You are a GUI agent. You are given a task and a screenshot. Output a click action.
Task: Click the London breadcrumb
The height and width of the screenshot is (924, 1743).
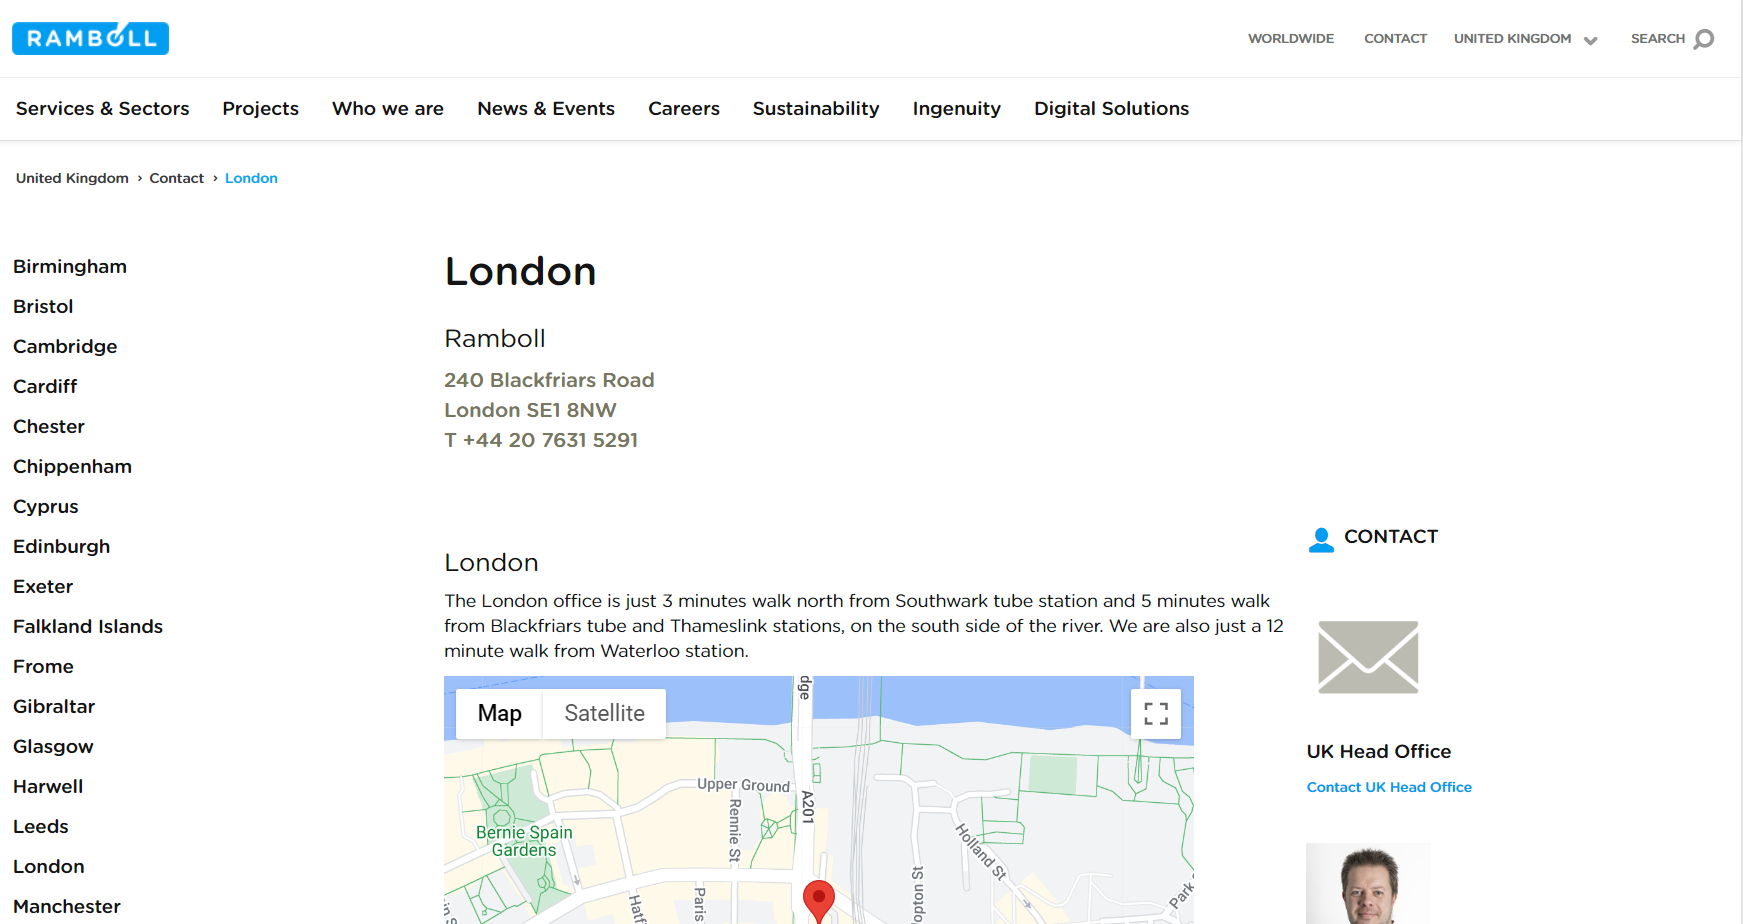coord(251,178)
